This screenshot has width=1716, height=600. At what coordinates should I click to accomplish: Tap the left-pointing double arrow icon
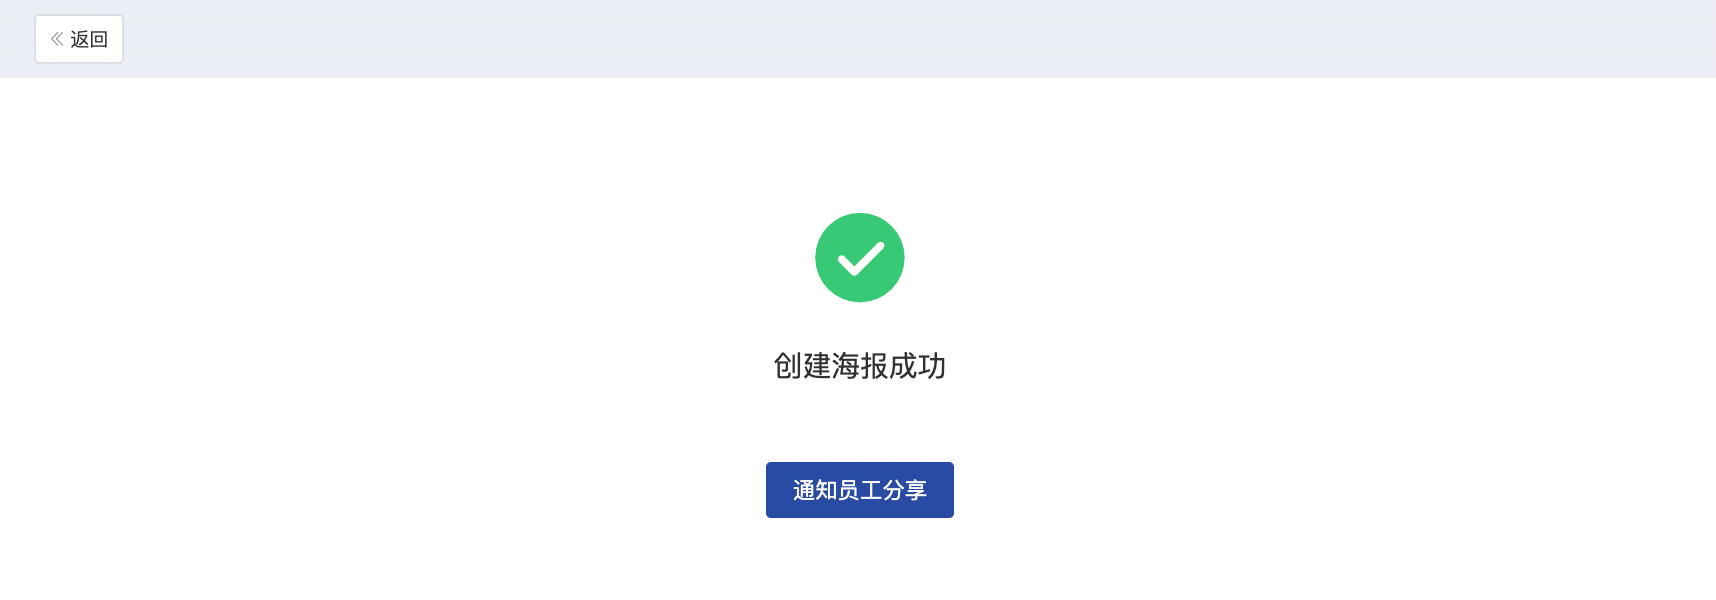click(57, 39)
